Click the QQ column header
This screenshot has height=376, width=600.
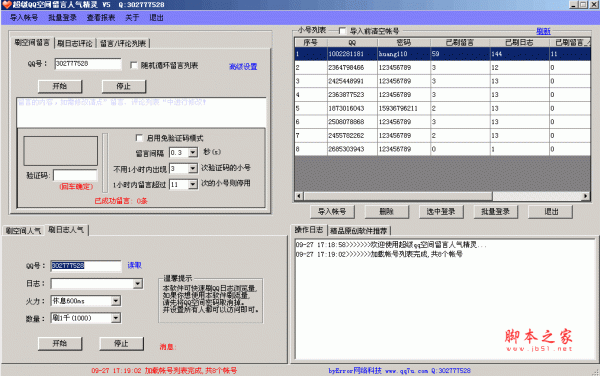[352, 42]
